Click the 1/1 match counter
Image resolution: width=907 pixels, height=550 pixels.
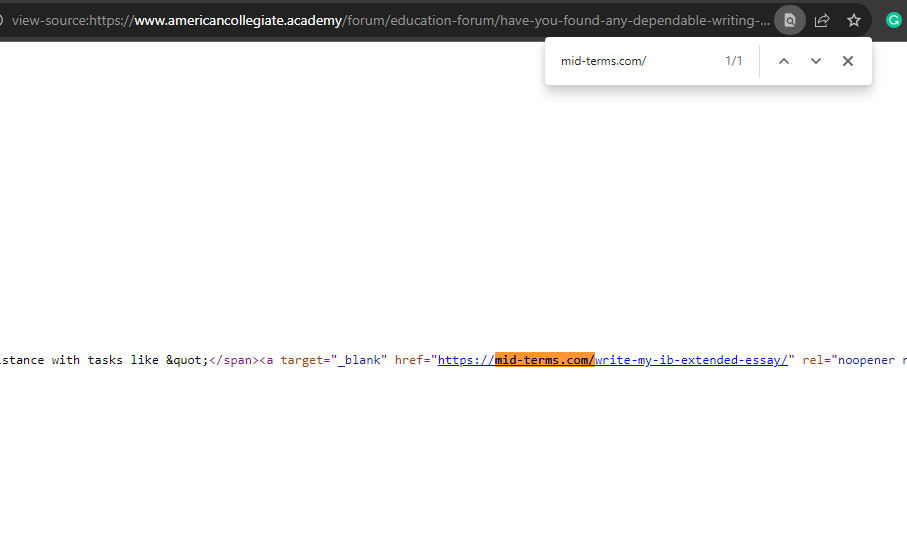[733, 61]
